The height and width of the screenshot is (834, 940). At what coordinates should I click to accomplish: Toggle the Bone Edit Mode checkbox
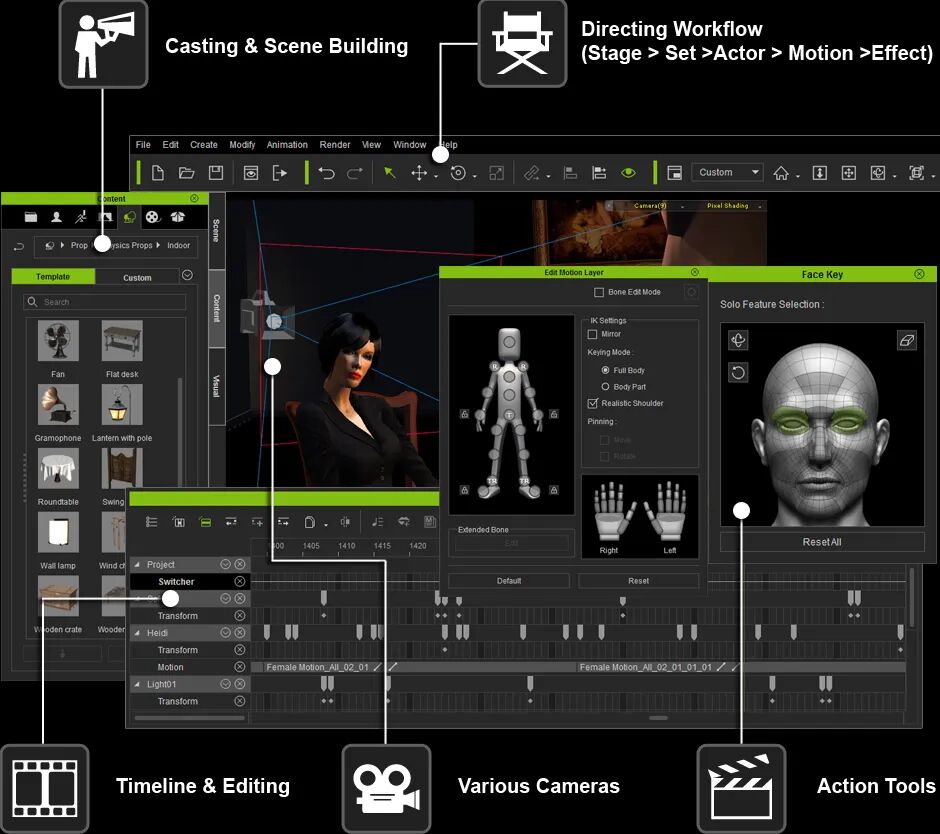(599, 292)
